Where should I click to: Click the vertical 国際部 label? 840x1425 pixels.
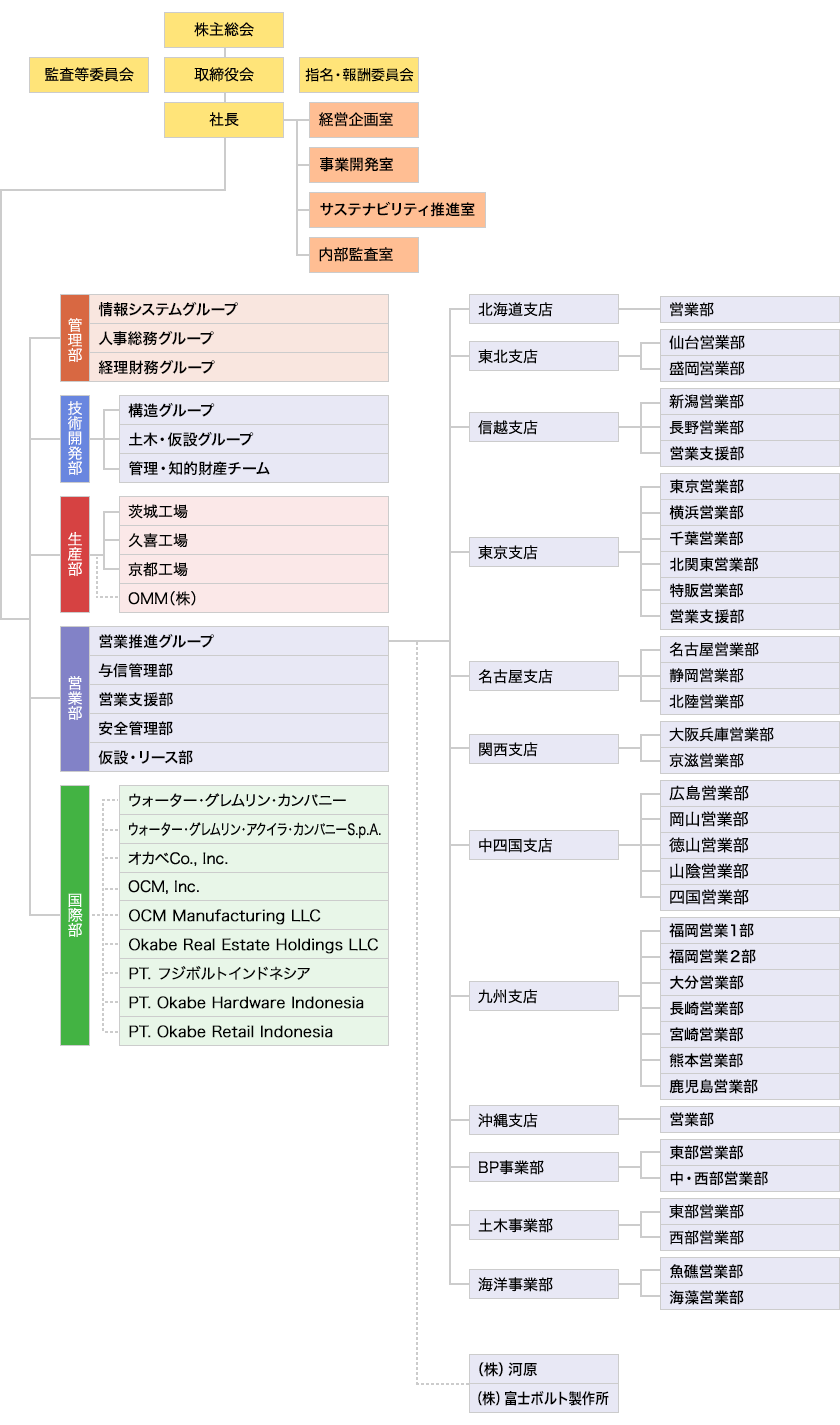coord(75,915)
